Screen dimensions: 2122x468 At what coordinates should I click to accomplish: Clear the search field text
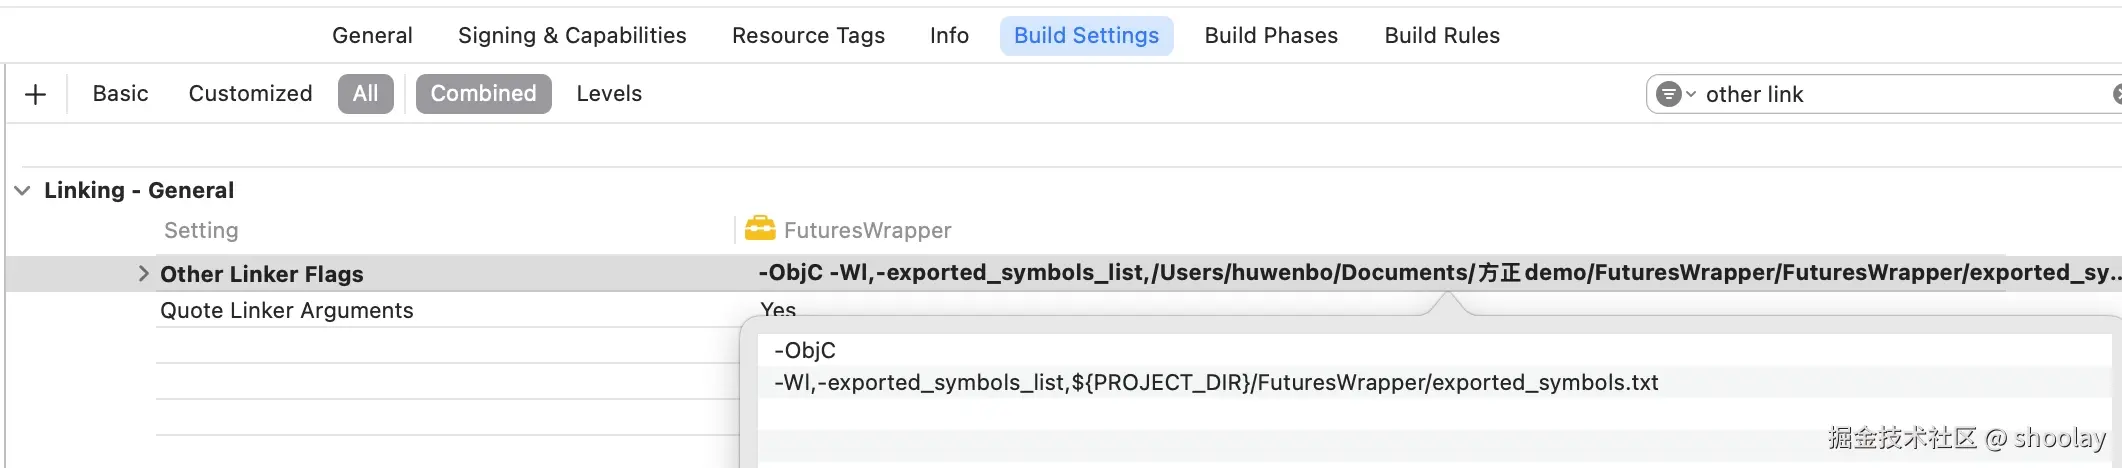(x=2116, y=94)
